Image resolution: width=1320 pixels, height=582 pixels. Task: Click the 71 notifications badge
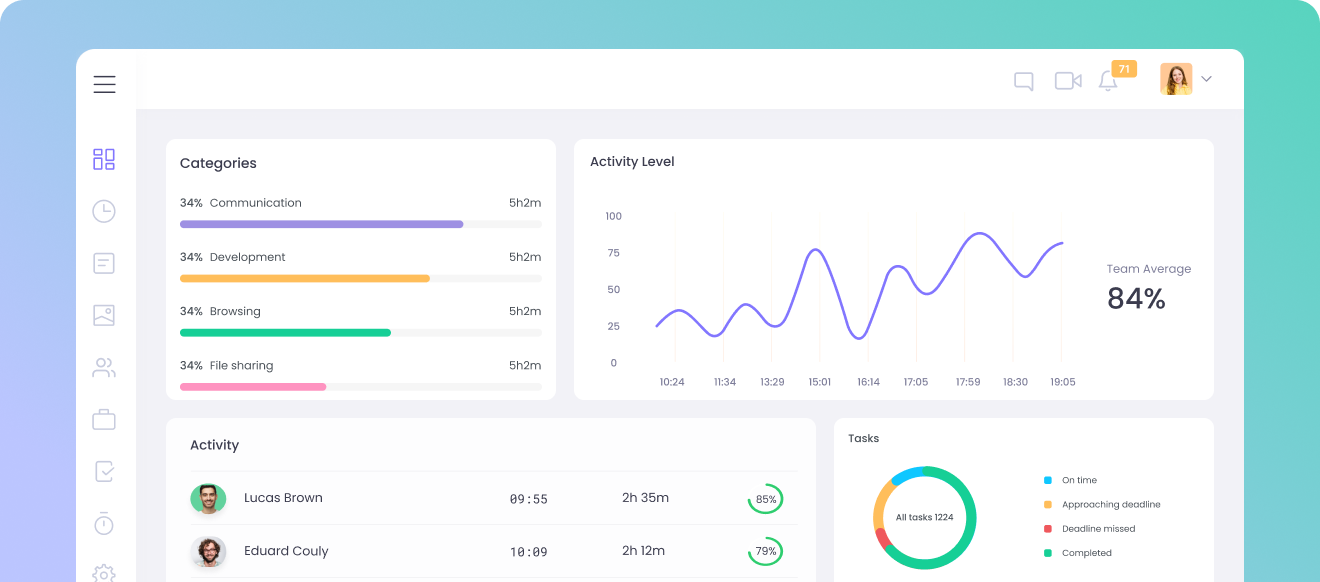click(x=1124, y=69)
